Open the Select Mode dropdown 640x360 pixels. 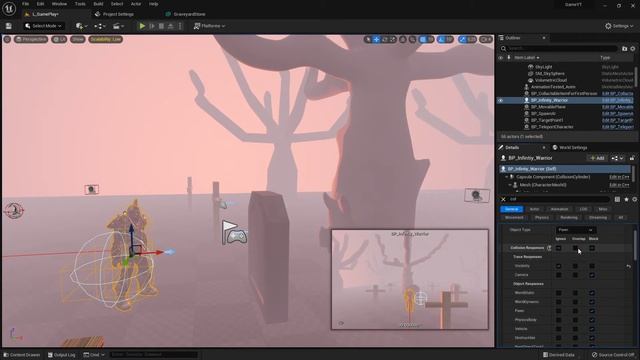[43, 26]
